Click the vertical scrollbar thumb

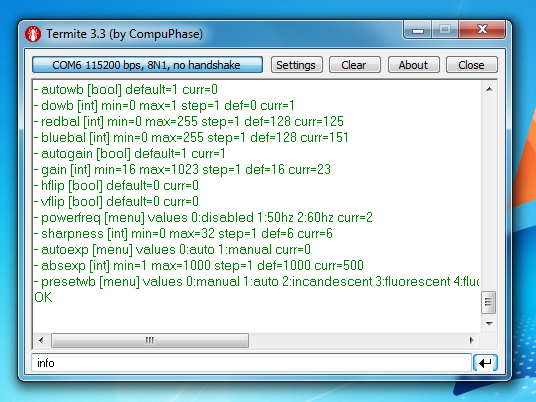[488, 302]
